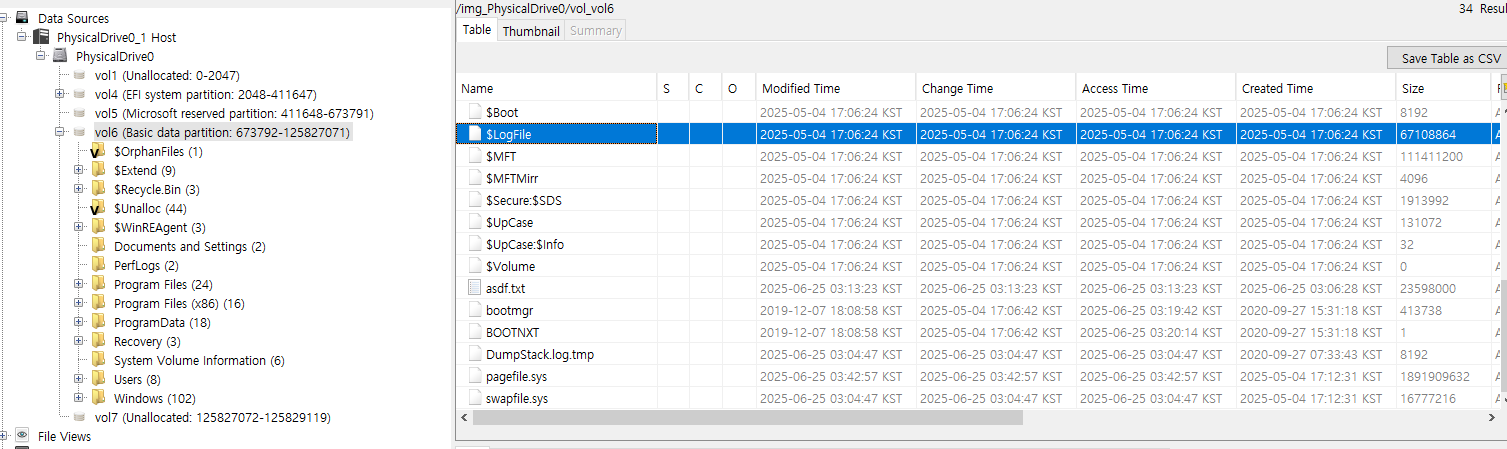Image resolution: width=1507 pixels, height=449 pixels.
Task: Click the Documents and Settings folder icon
Action: (98, 246)
